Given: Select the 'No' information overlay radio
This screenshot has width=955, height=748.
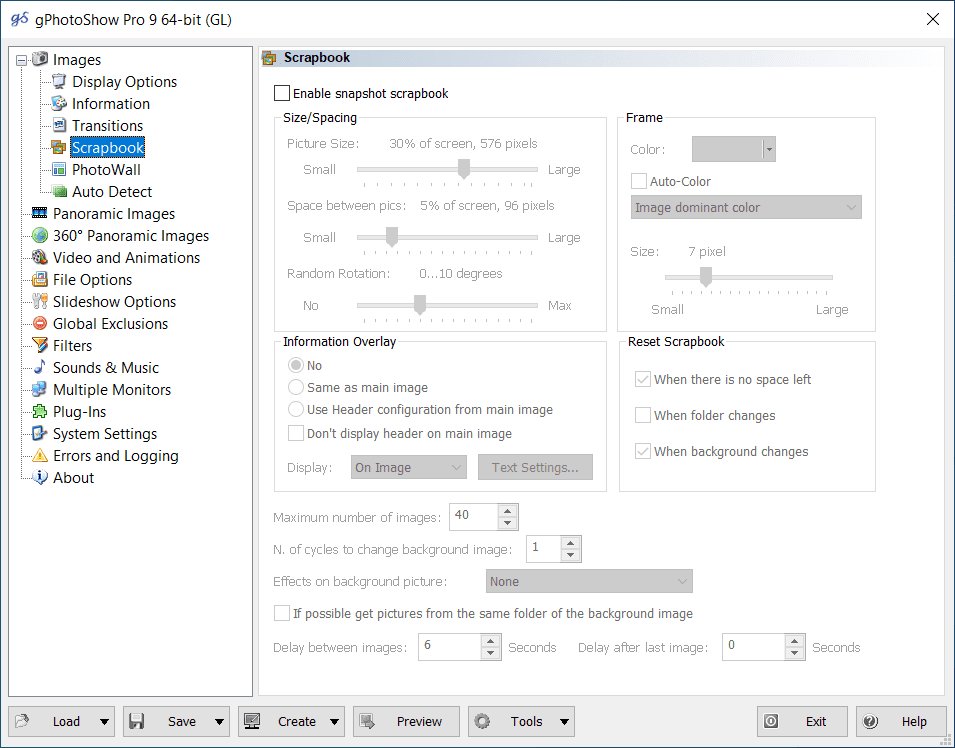Looking at the screenshot, I should [x=295, y=365].
